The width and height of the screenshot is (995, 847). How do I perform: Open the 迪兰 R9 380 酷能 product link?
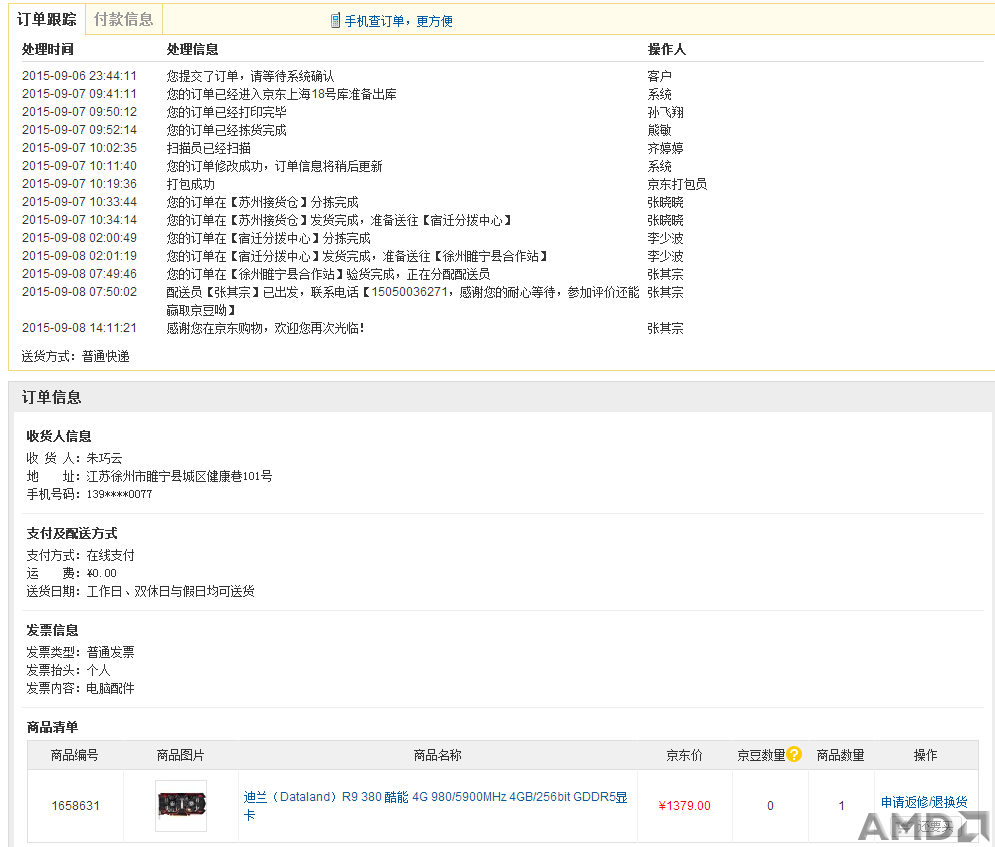point(435,806)
